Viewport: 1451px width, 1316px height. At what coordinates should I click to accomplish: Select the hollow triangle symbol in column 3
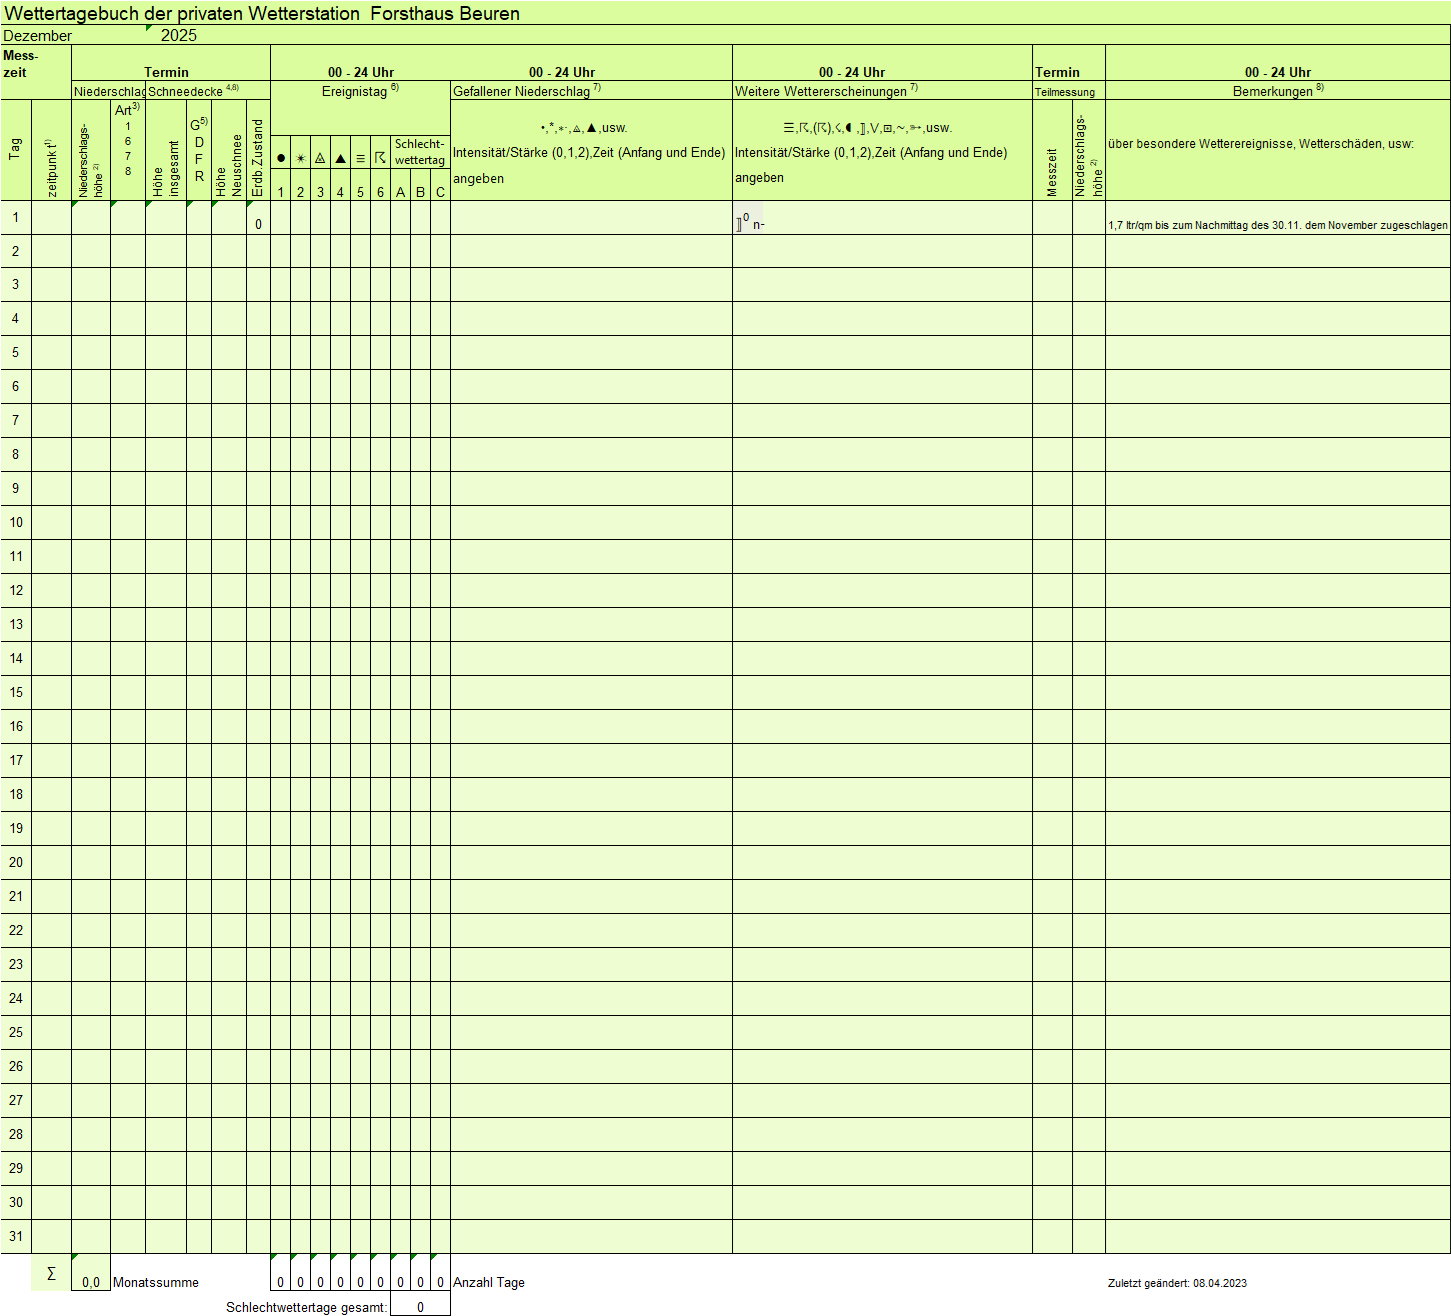point(320,158)
